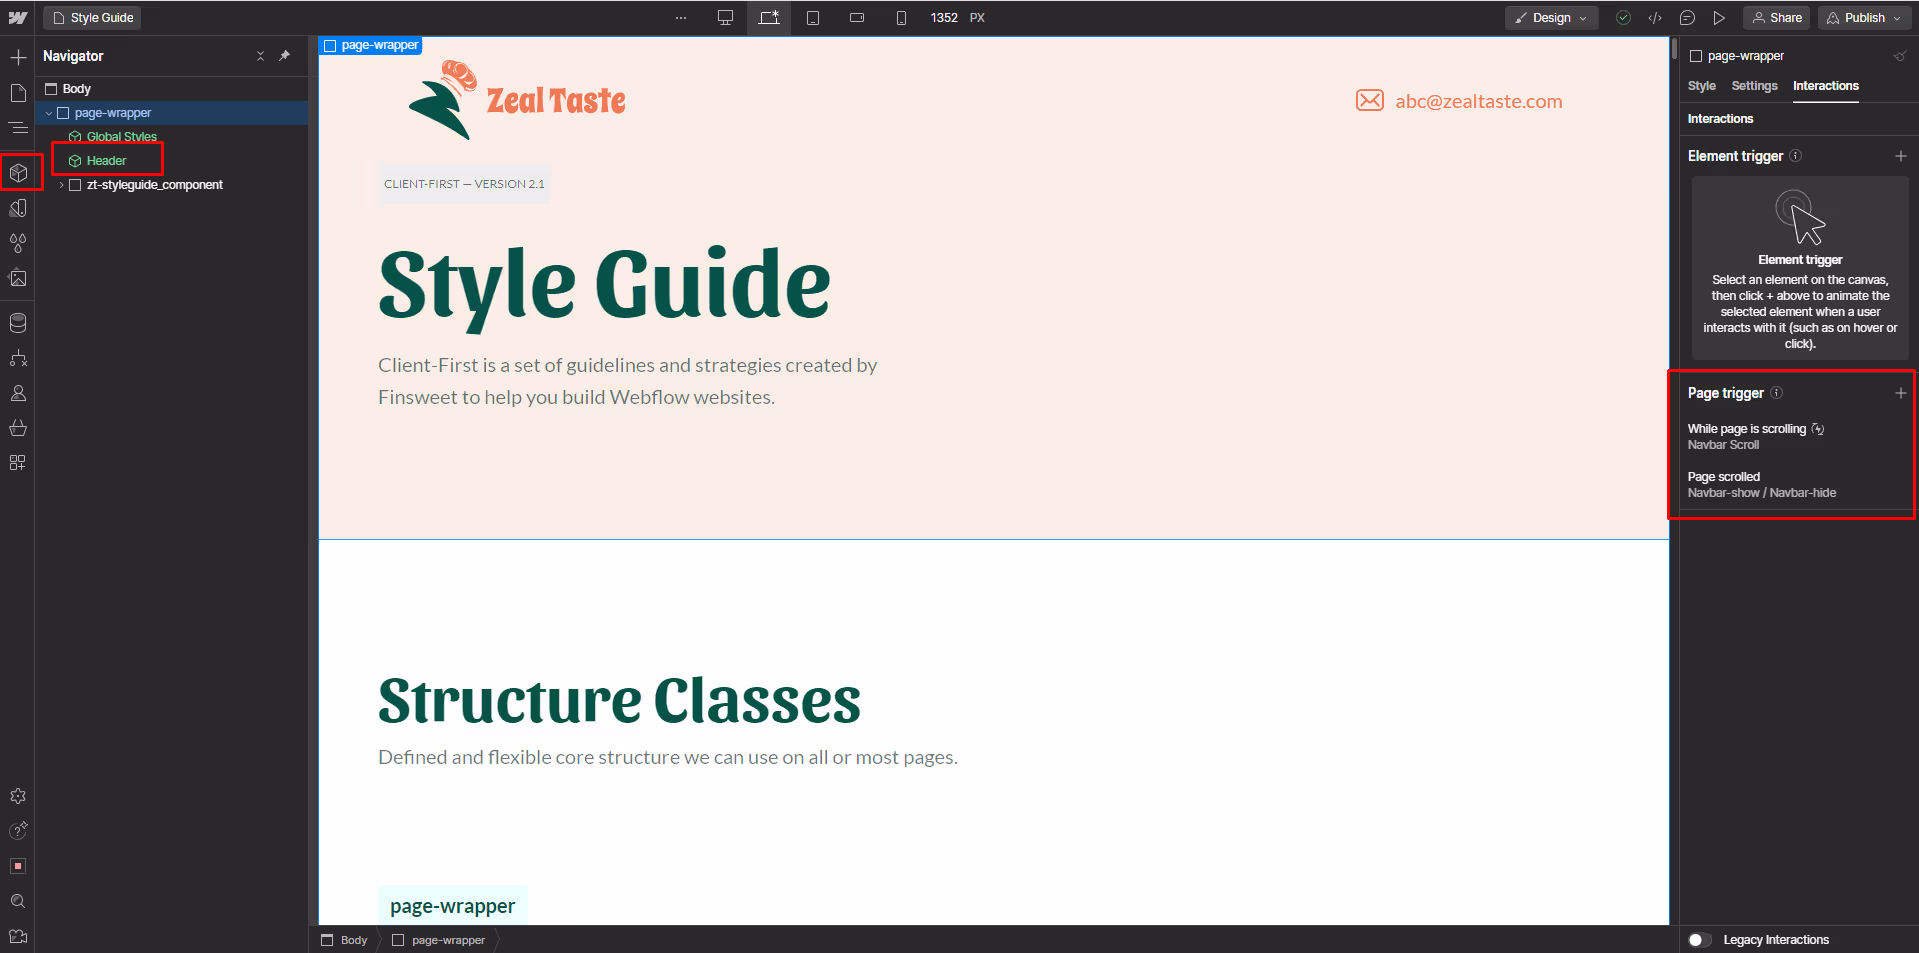Click the publish status checkmark icon

click(x=1624, y=18)
